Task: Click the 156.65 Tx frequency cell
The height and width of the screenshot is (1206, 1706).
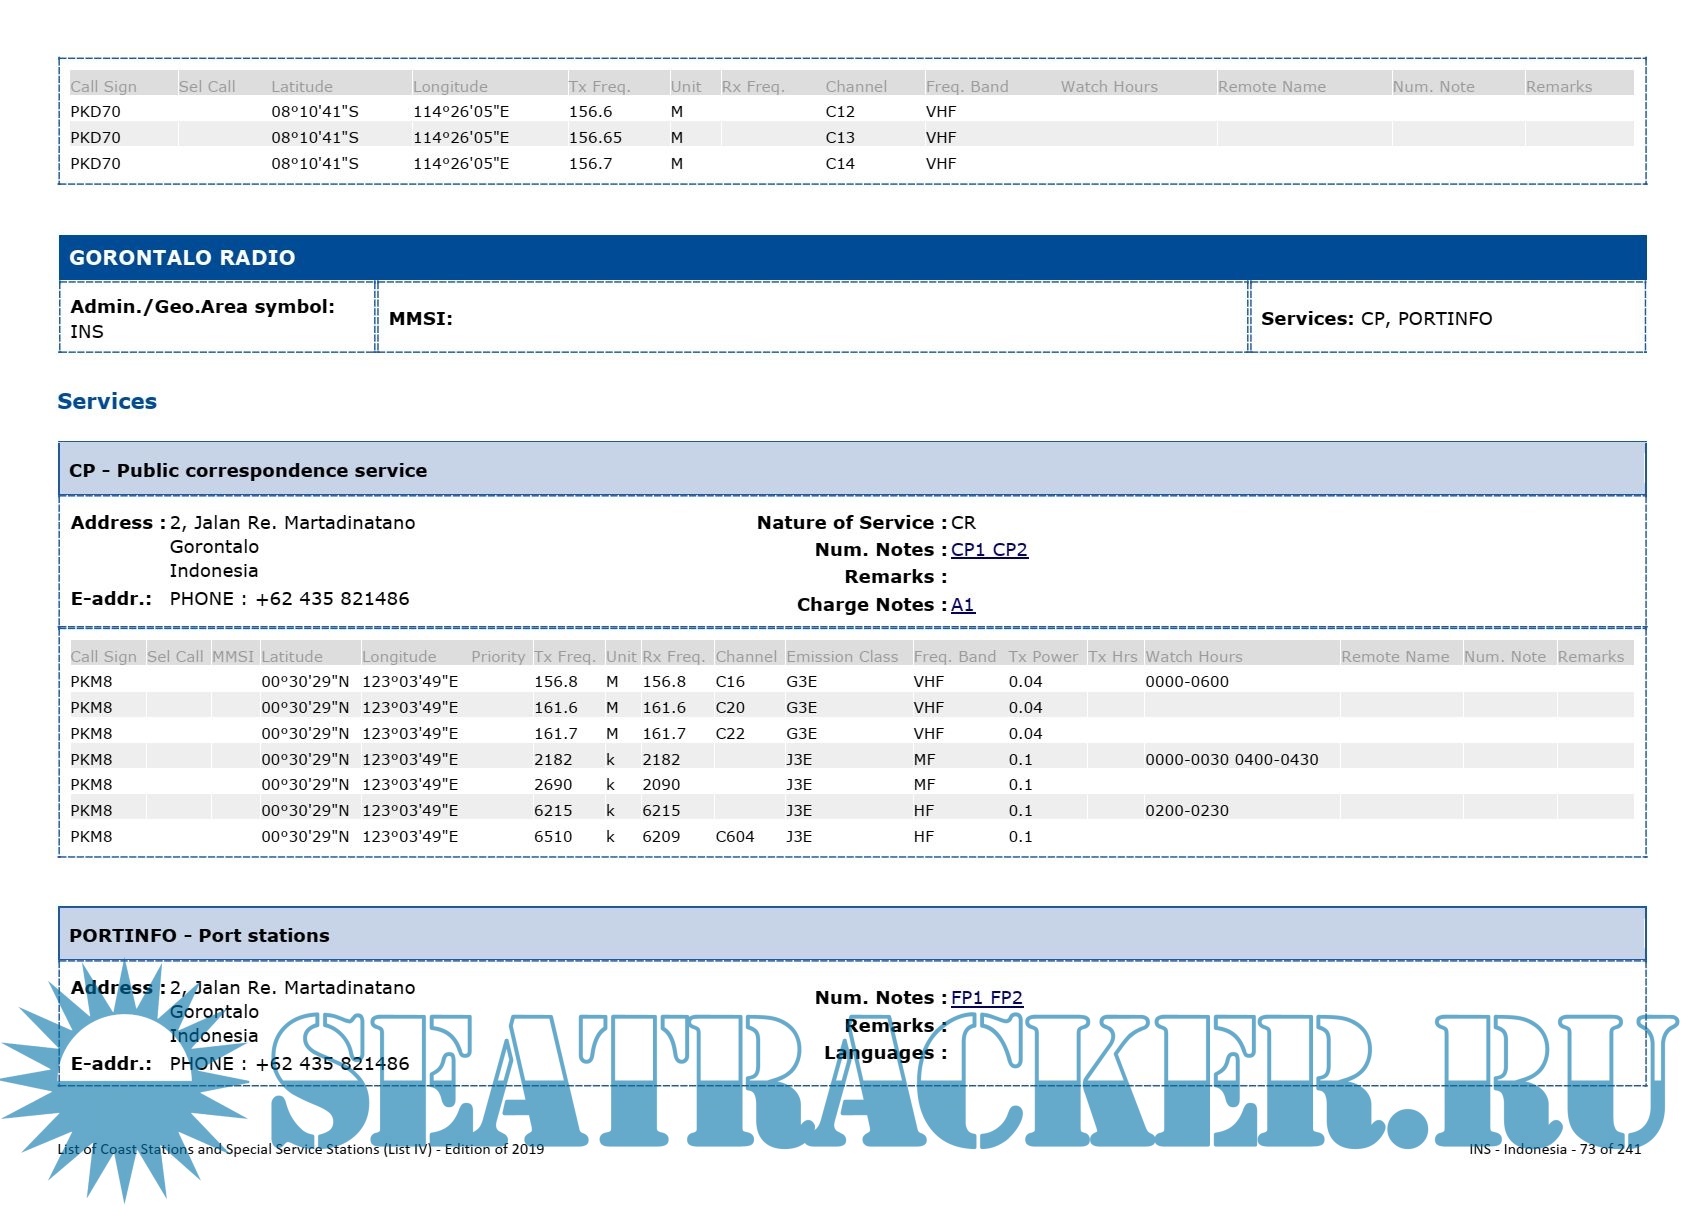Action: [595, 138]
